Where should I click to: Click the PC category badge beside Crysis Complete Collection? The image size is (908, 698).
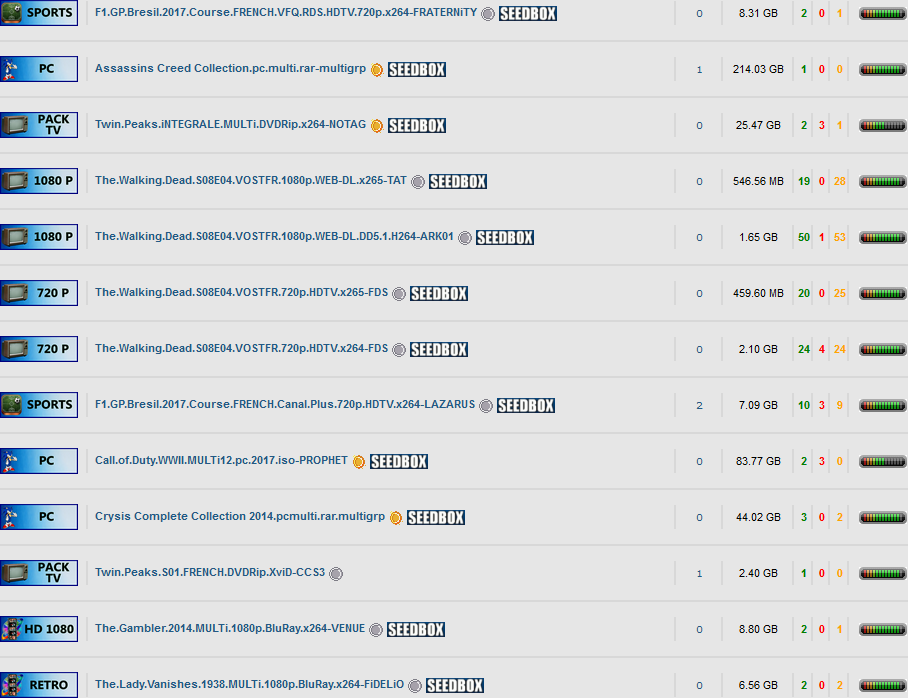pos(39,517)
